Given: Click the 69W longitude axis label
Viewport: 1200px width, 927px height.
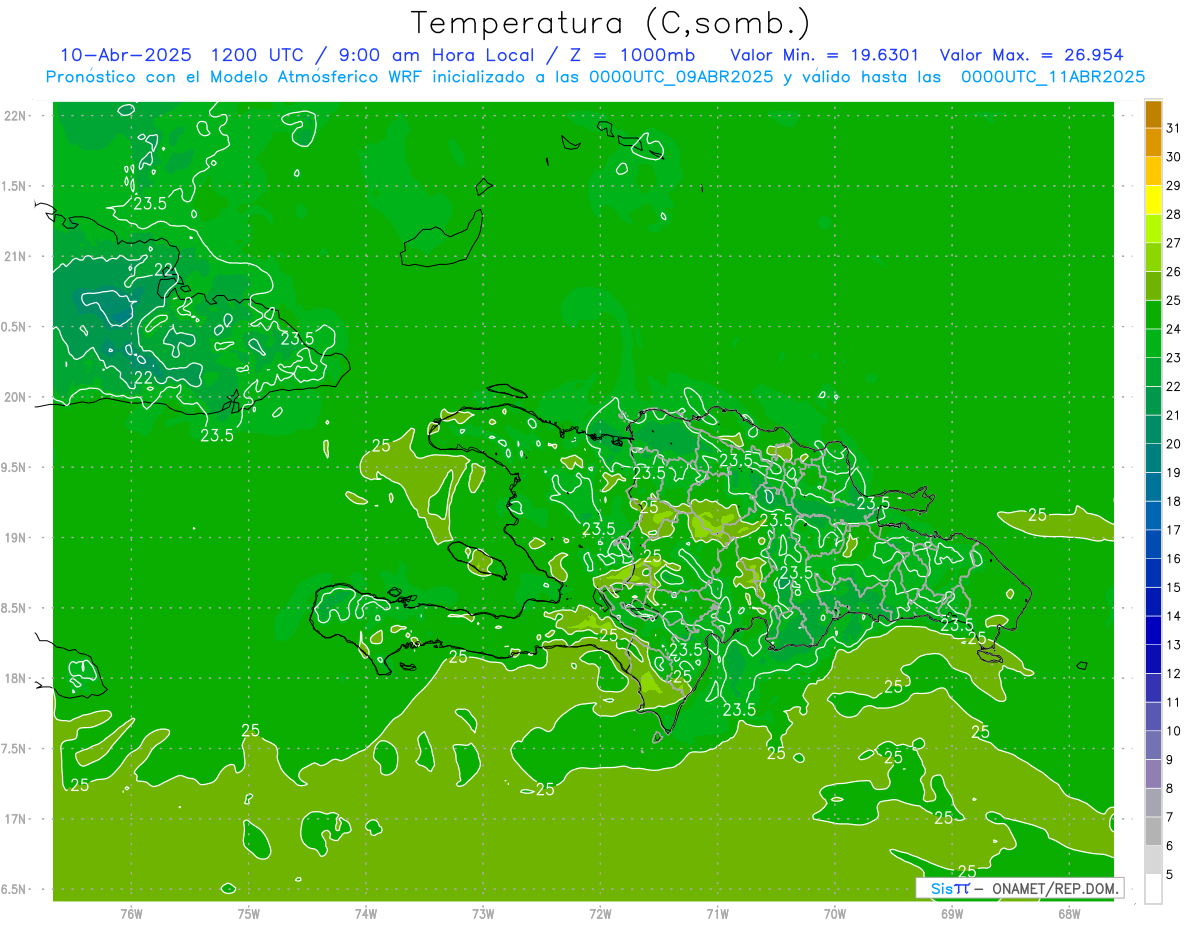Looking at the screenshot, I should coord(952,913).
